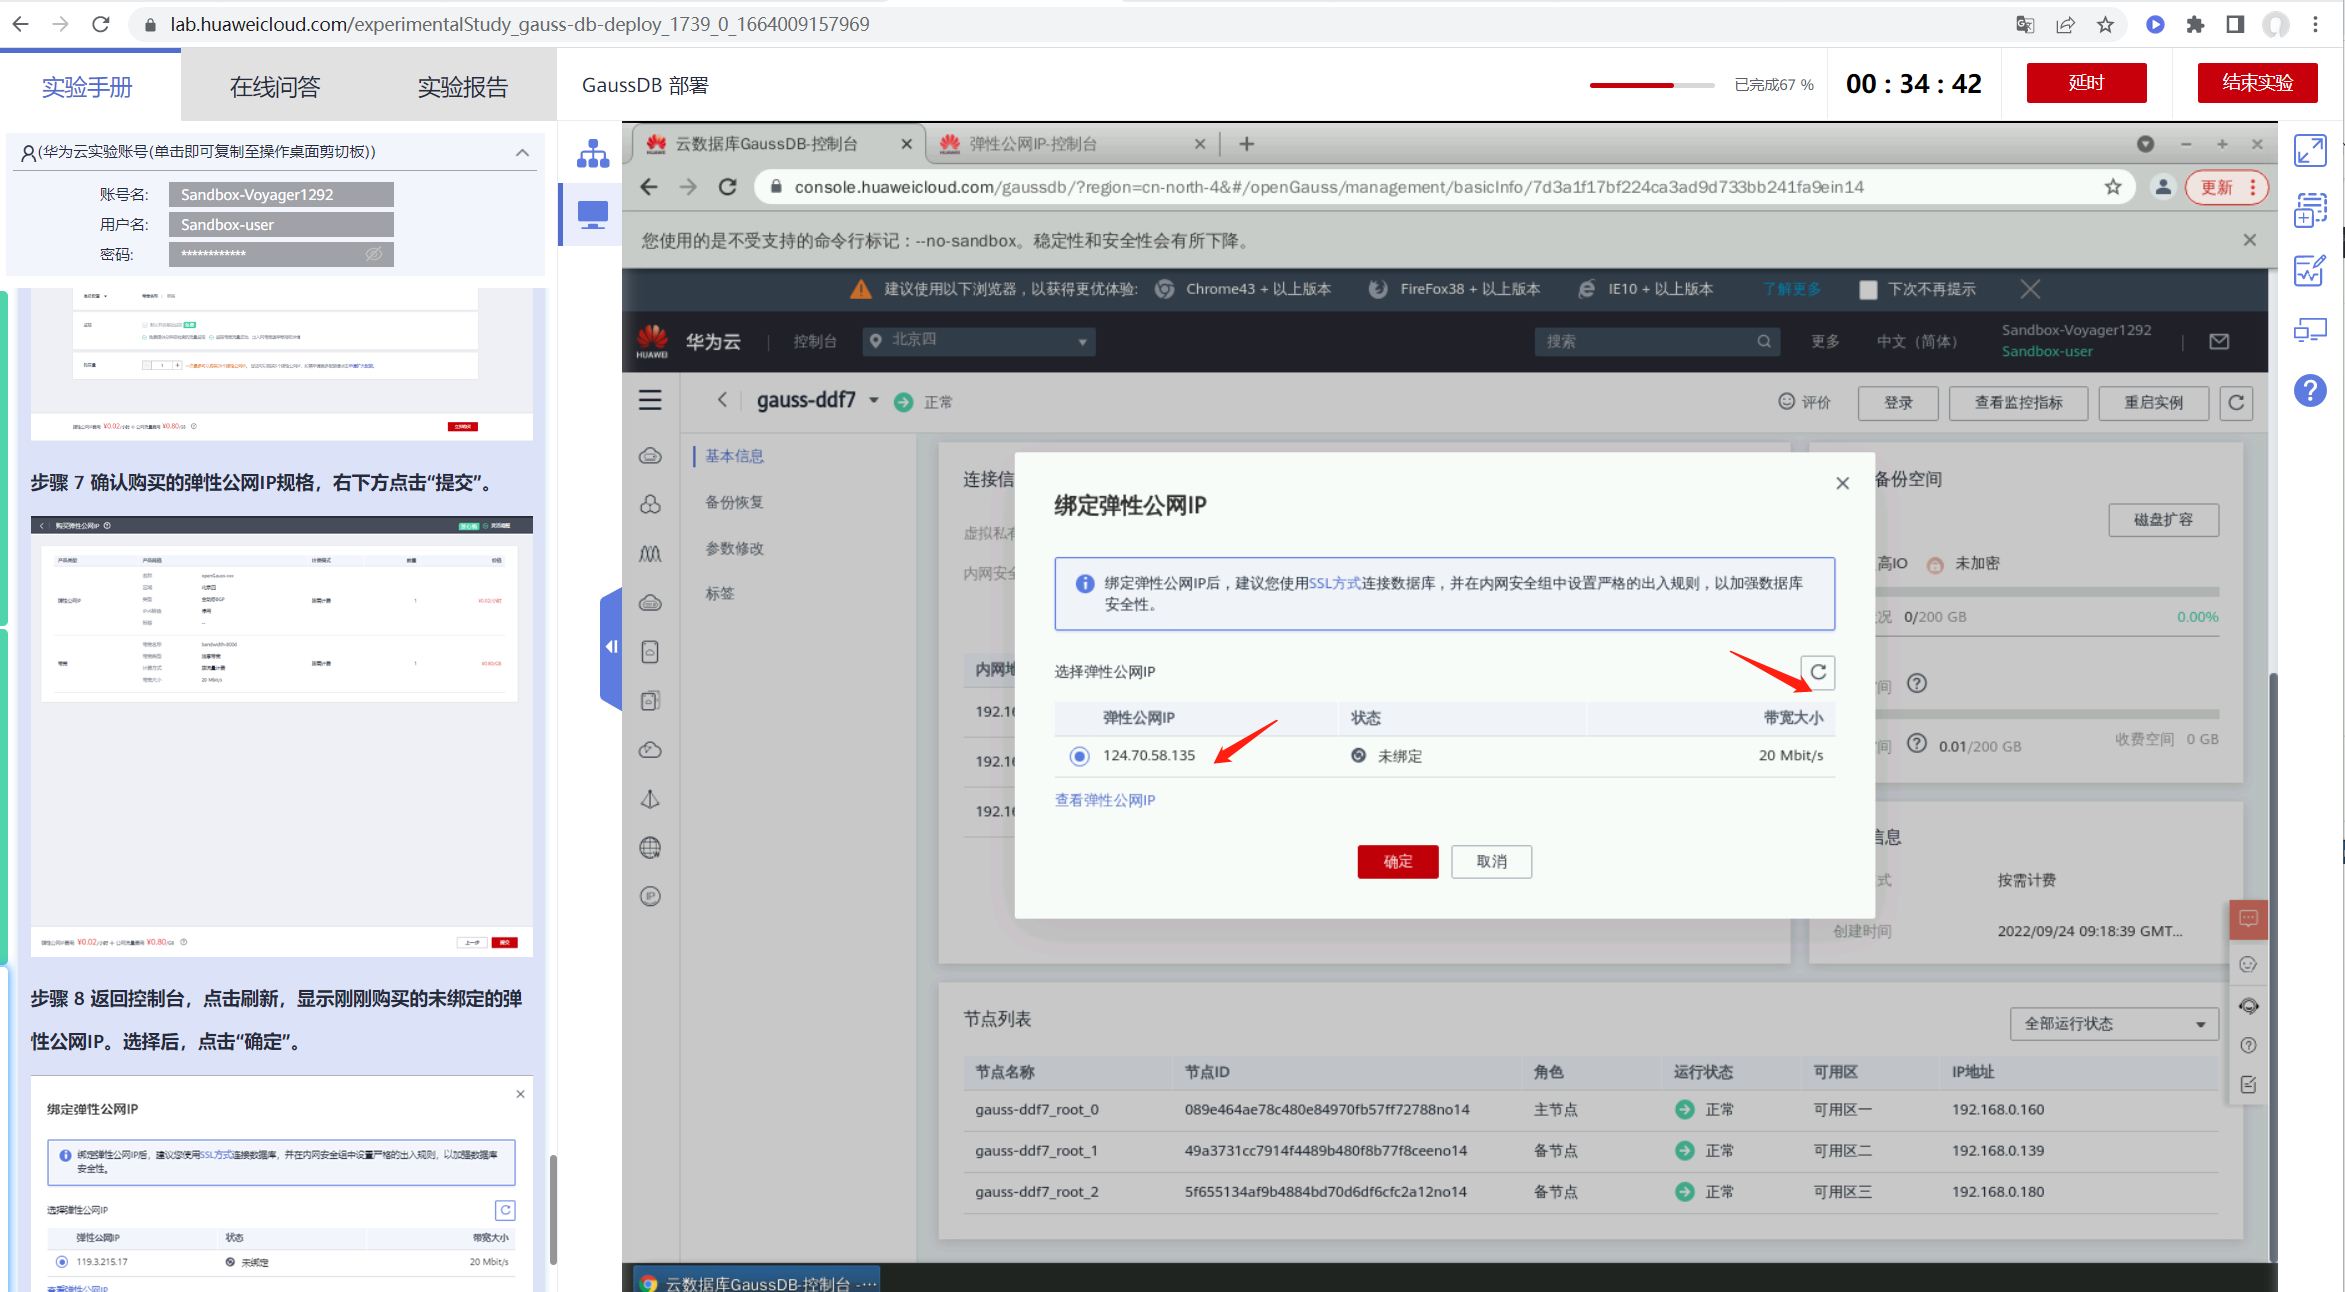Open the 备份恢复 (Backup and Restore) menu item
This screenshot has width=2345, height=1292.
pyautogui.click(x=734, y=502)
